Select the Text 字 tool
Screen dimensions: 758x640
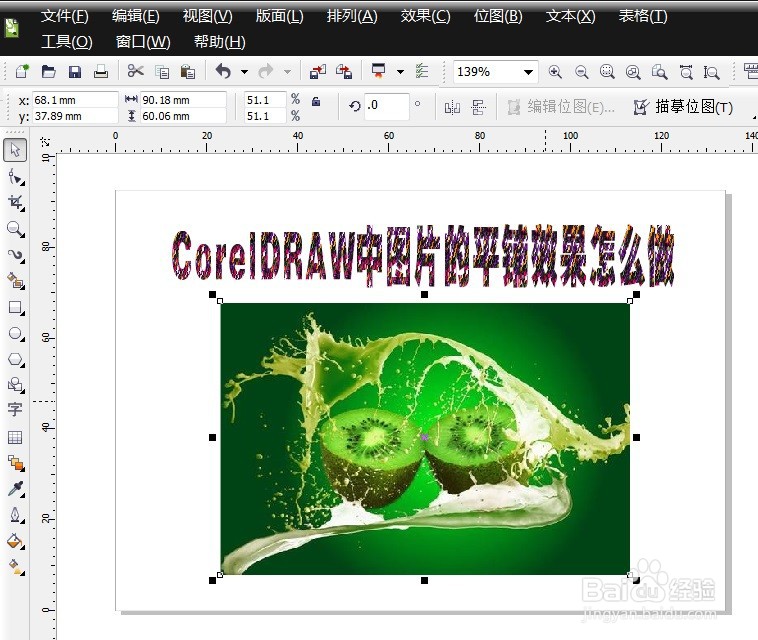[15, 410]
